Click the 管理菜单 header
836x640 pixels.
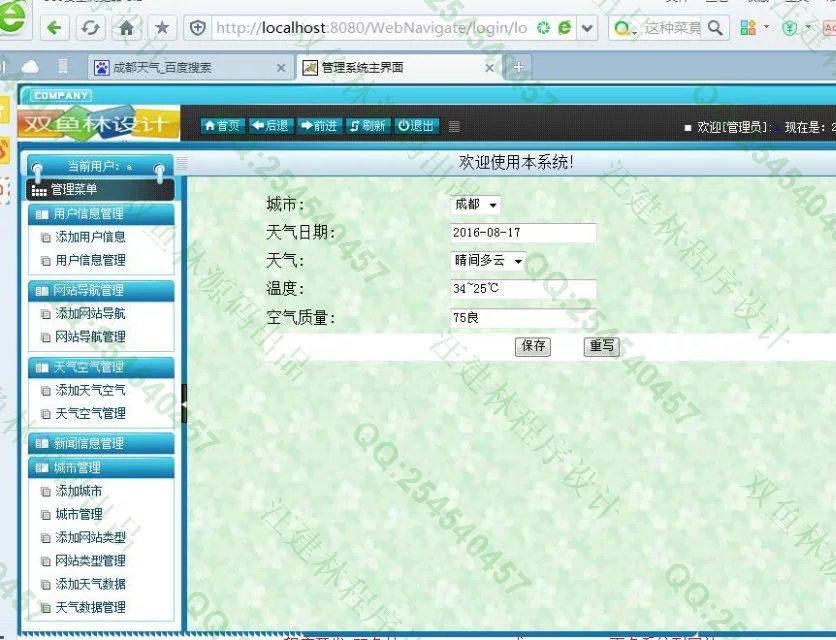pos(100,189)
